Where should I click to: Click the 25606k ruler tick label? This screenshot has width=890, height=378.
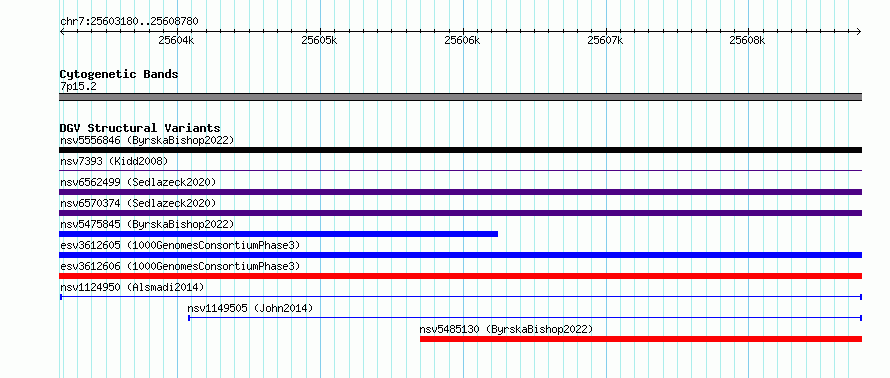(463, 40)
